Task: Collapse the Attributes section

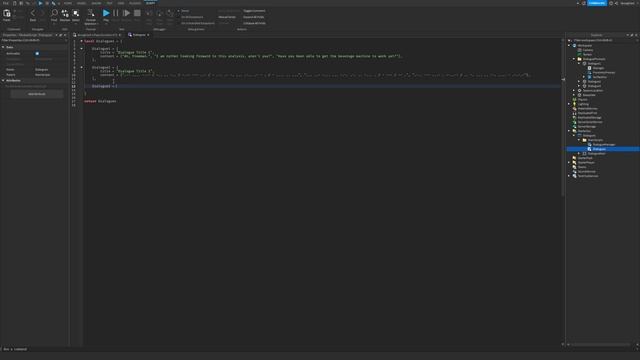Action: tap(3, 80)
